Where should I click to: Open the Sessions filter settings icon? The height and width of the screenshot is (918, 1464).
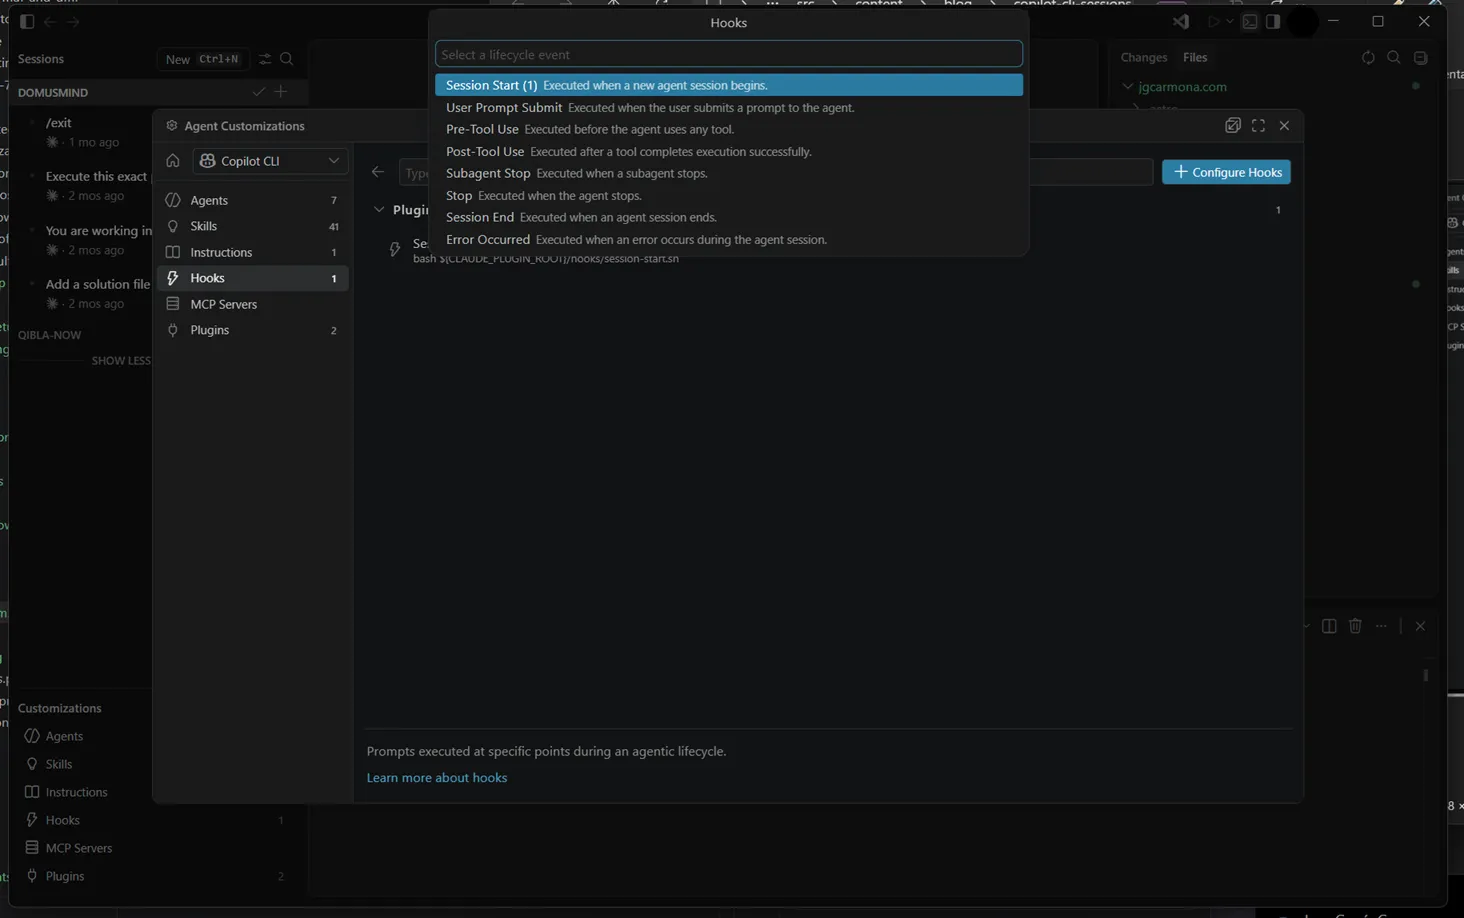click(x=265, y=59)
